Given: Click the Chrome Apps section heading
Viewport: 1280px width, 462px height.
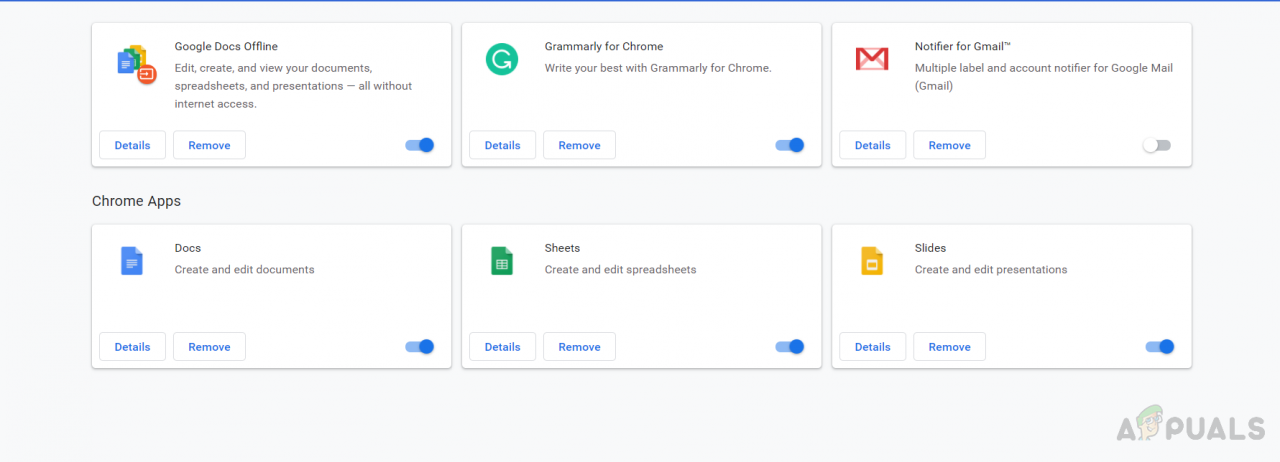Looking at the screenshot, I should coord(136,201).
